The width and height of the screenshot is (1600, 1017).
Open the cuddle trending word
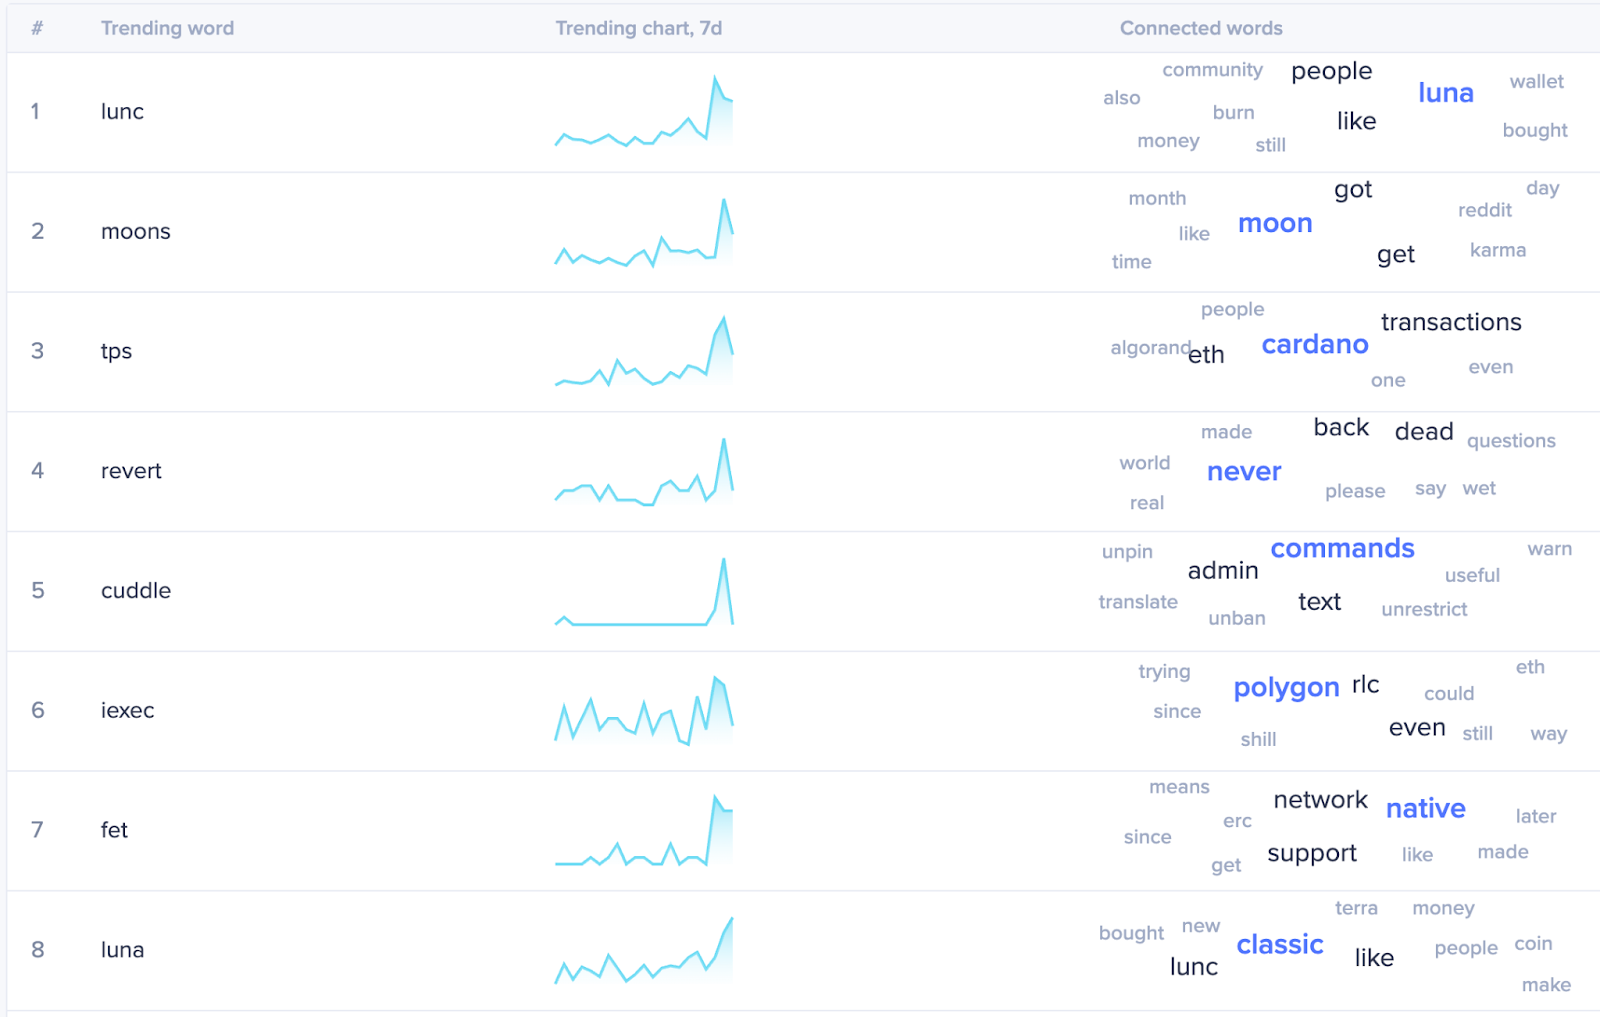click(136, 590)
